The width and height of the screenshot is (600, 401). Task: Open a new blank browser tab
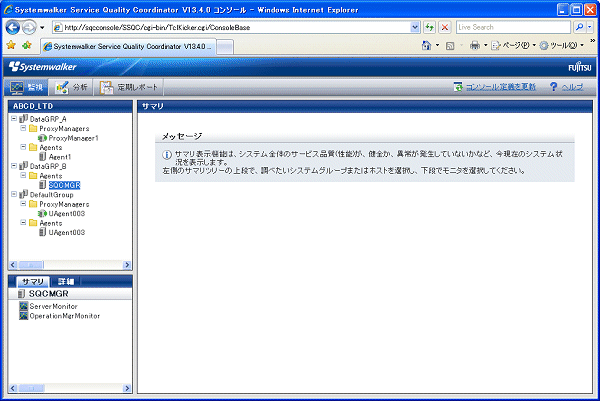pos(225,47)
